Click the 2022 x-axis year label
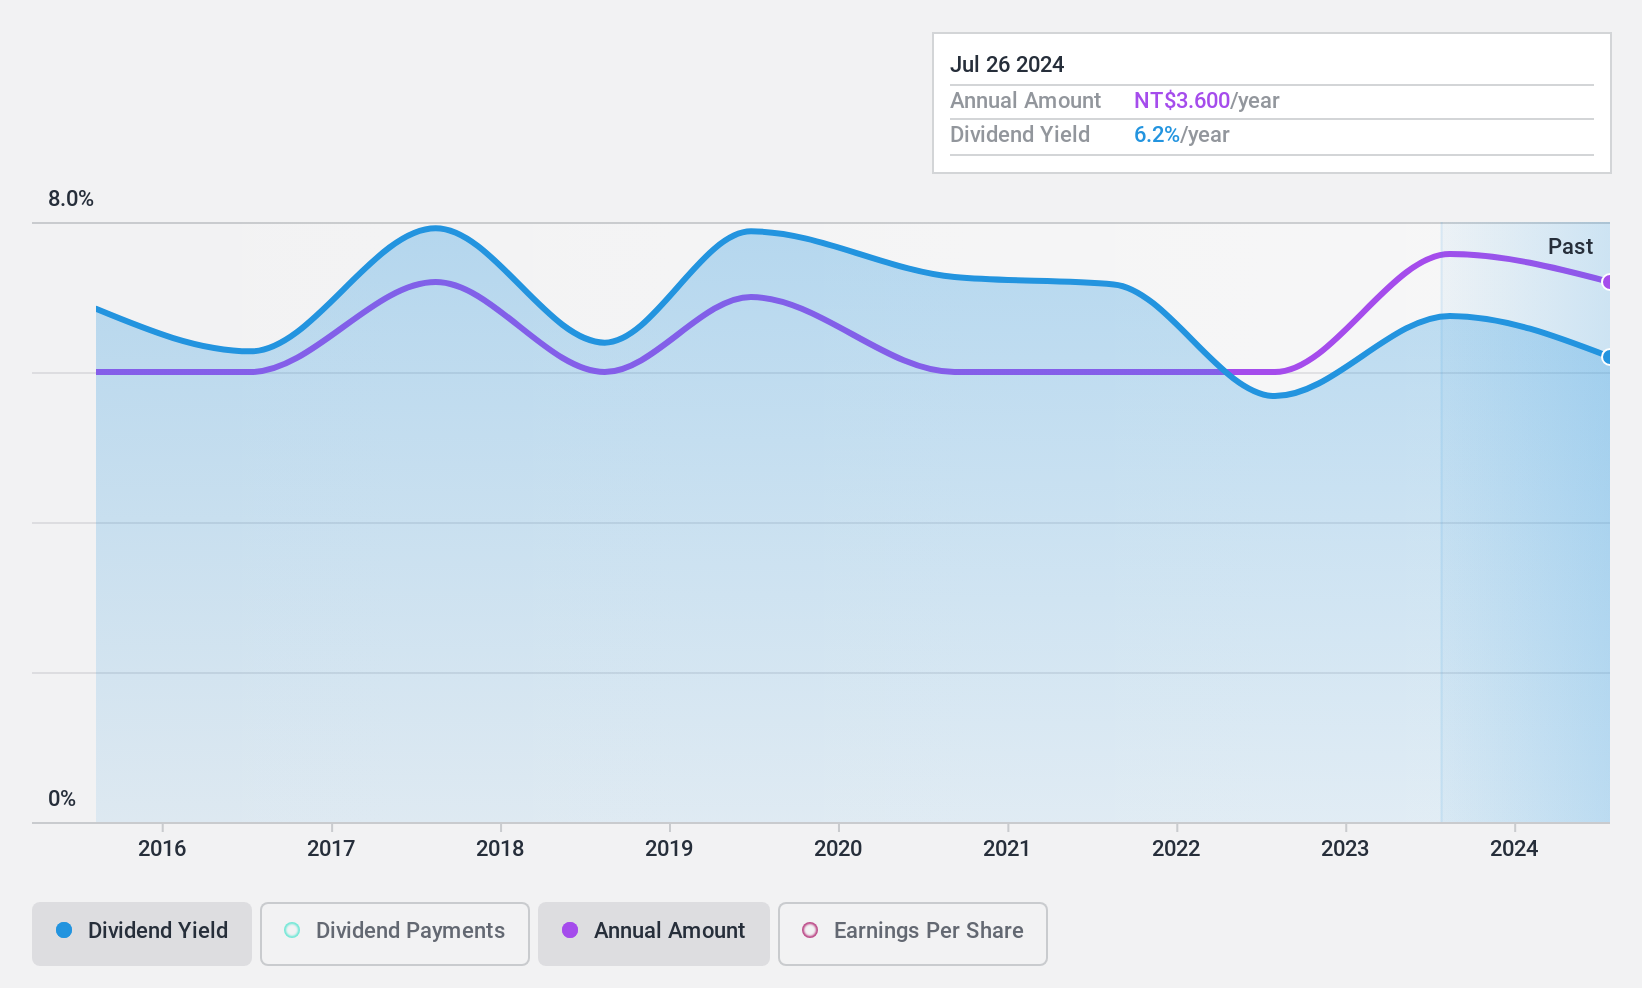1642x988 pixels. [x=1176, y=848]
